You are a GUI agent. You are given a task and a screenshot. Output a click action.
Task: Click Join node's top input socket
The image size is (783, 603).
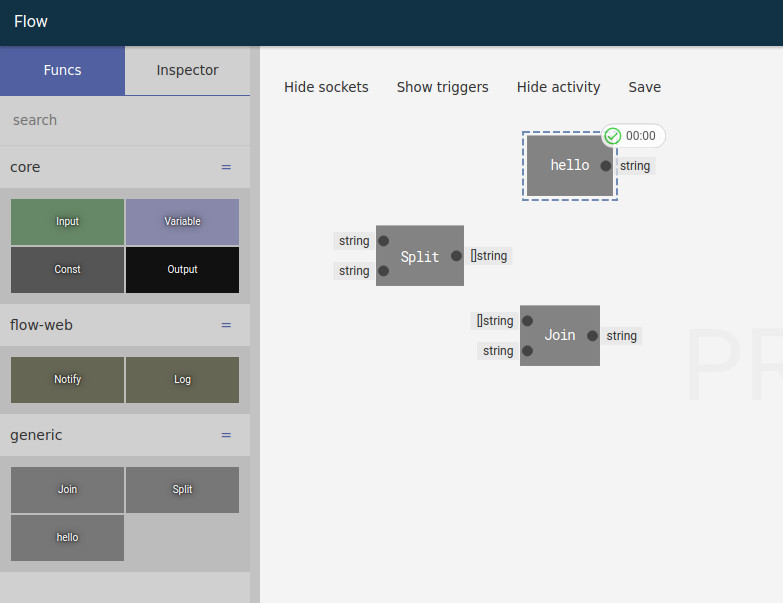point(527,321)
